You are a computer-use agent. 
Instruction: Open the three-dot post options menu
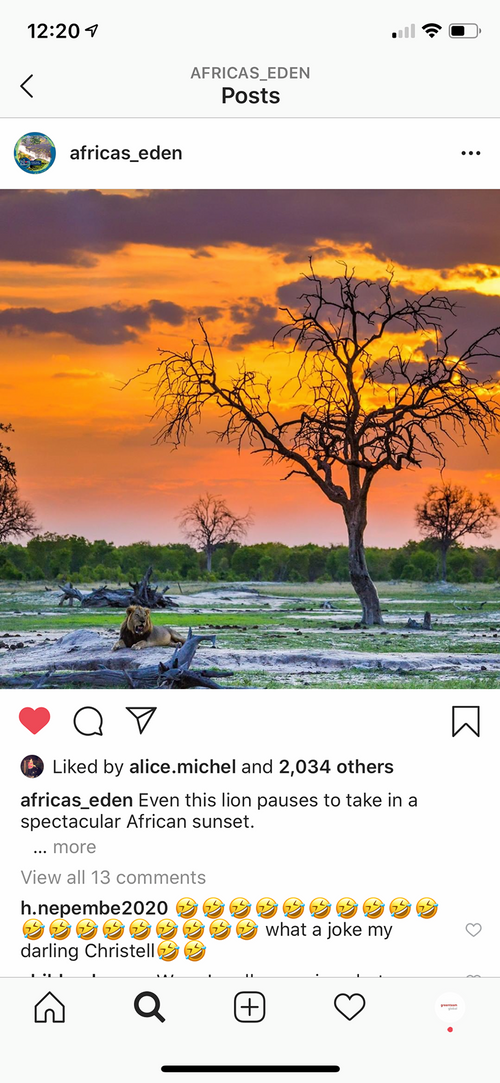(x=470, y=153)
